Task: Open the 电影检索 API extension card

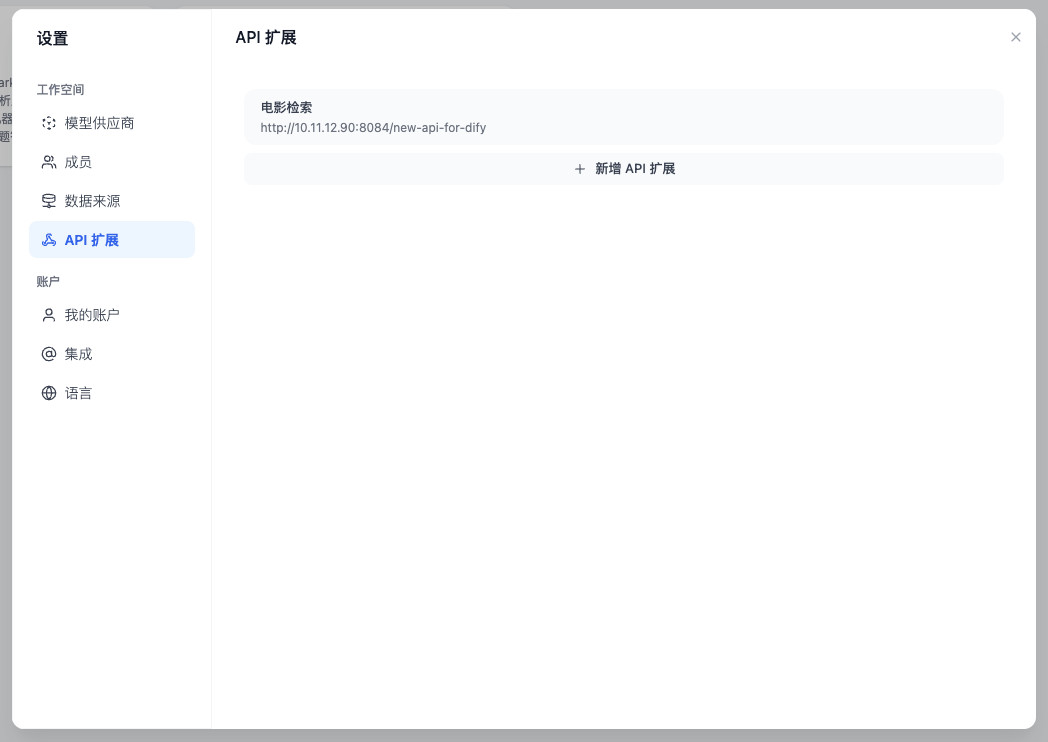Action: [623, 117]
